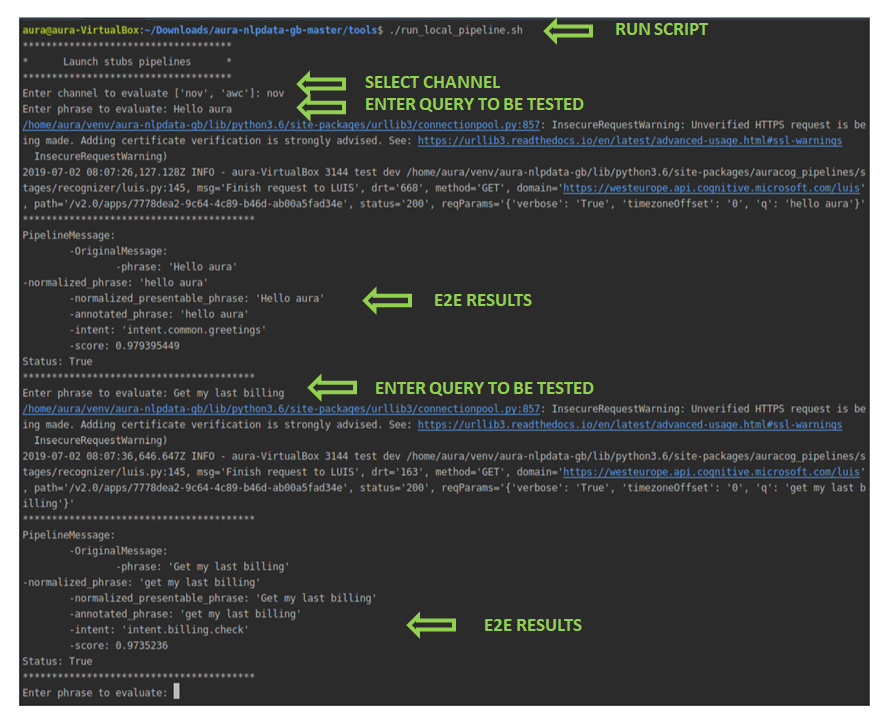Image resolution: width=884 pixels, height=720 pixels.
Task: Click the green arrow next to the last E2E RESULTS
Action: coord(431,625)
